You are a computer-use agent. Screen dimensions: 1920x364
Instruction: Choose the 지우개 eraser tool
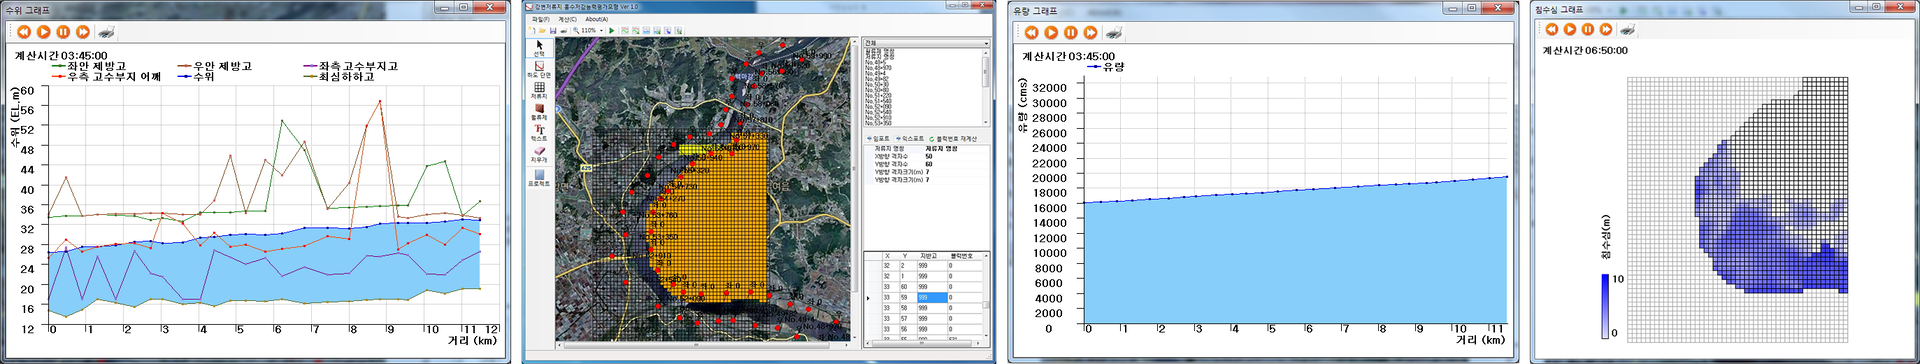point(539,153)
